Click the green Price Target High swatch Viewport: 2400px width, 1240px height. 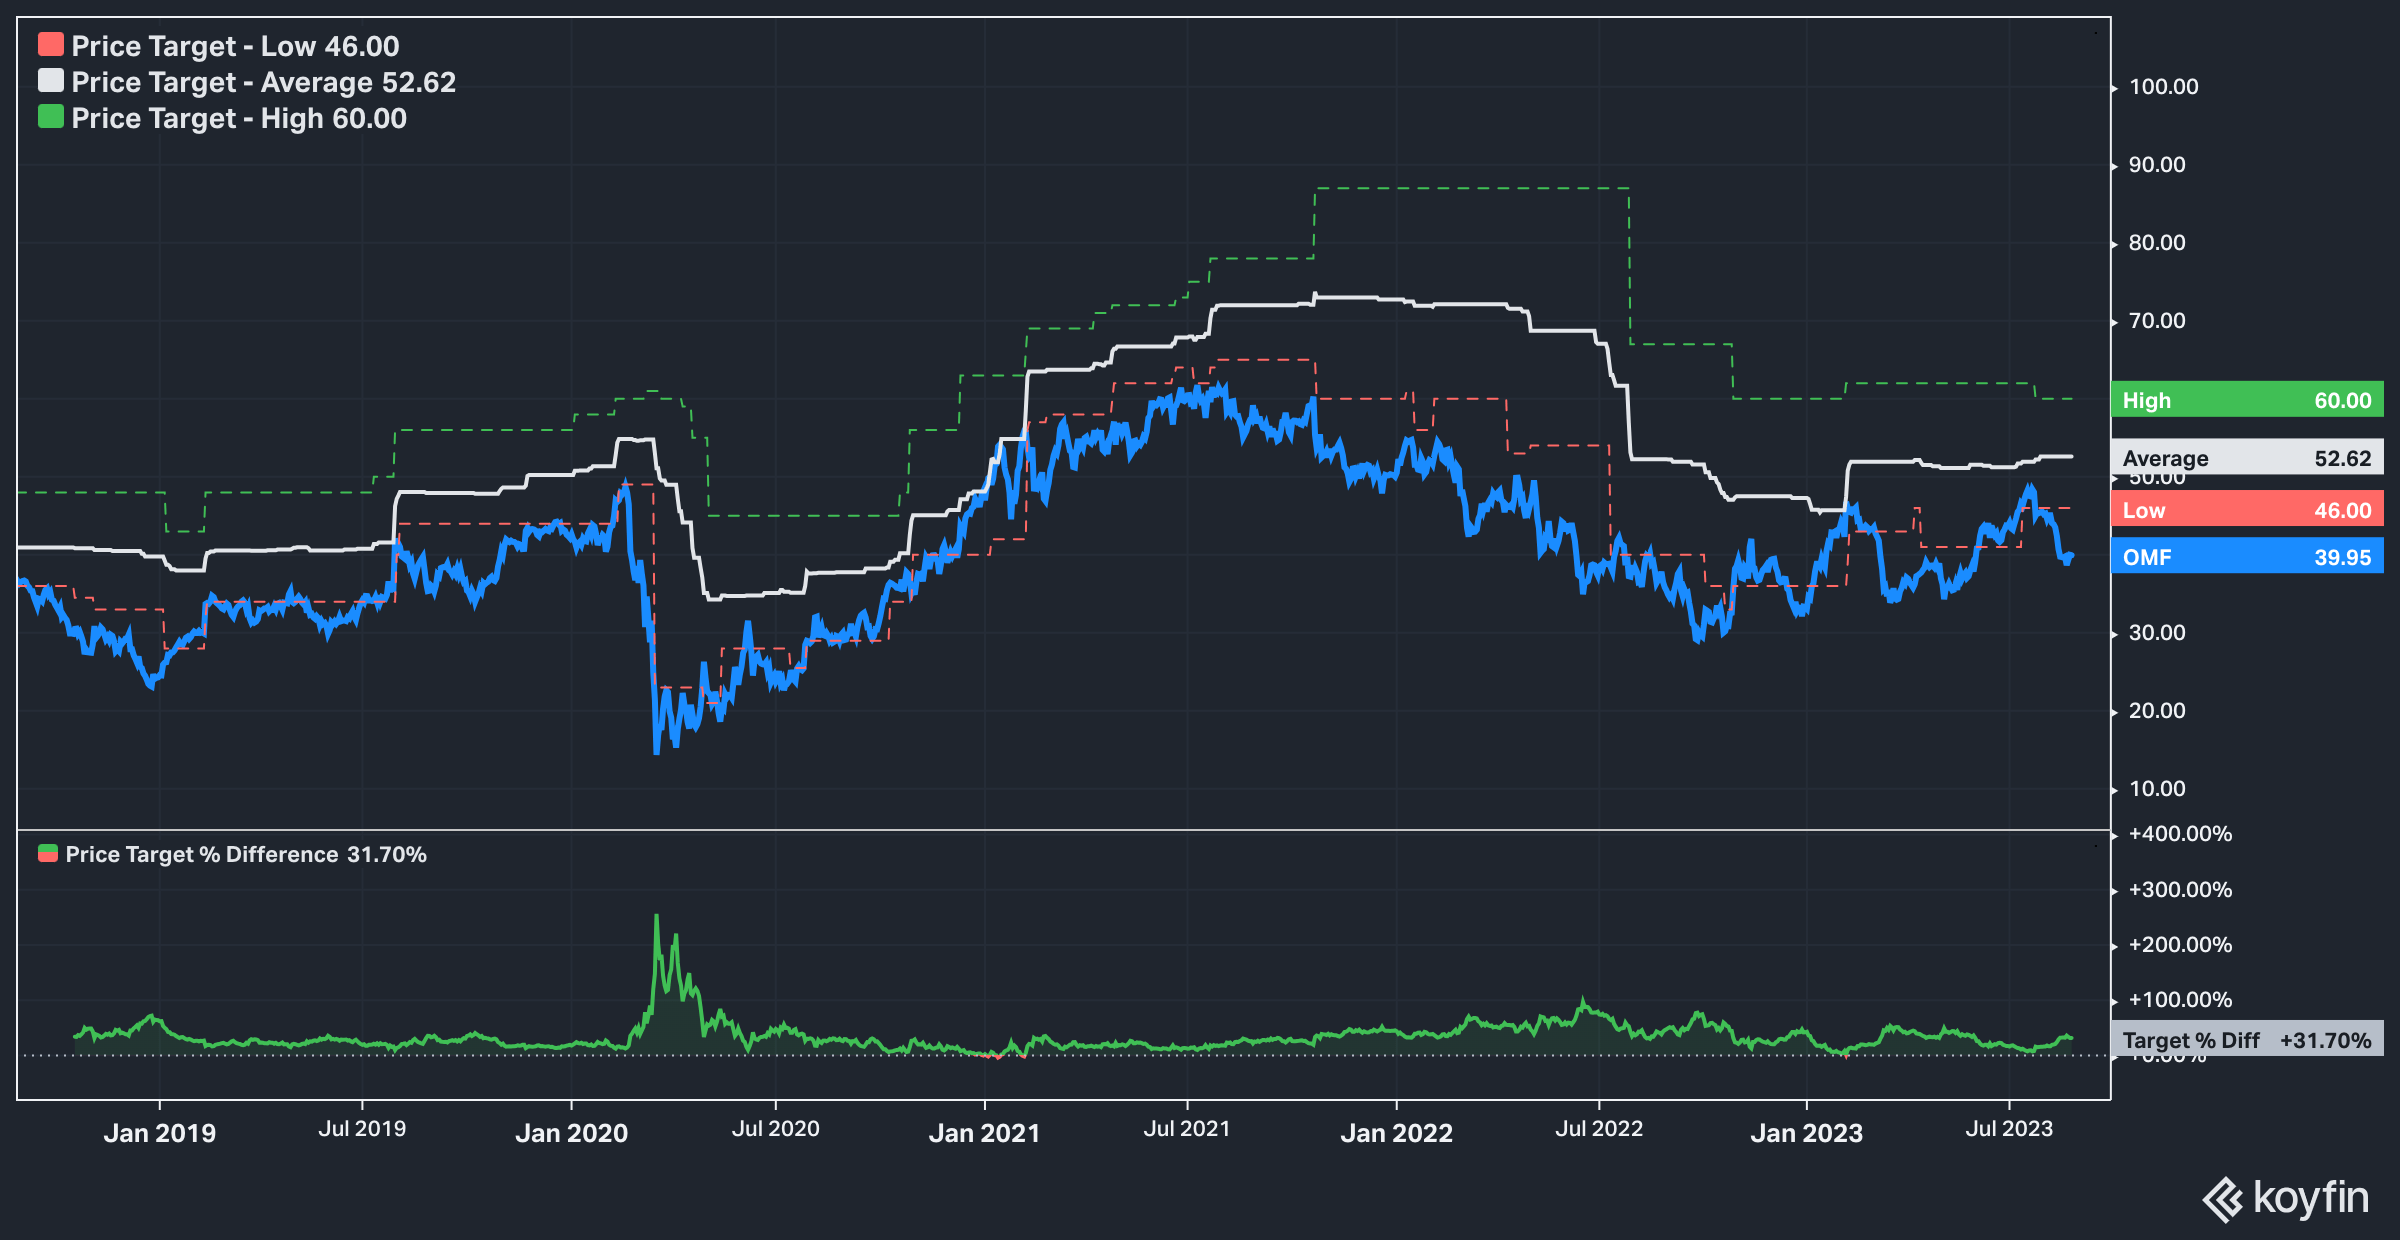click(x=51, y=116)
